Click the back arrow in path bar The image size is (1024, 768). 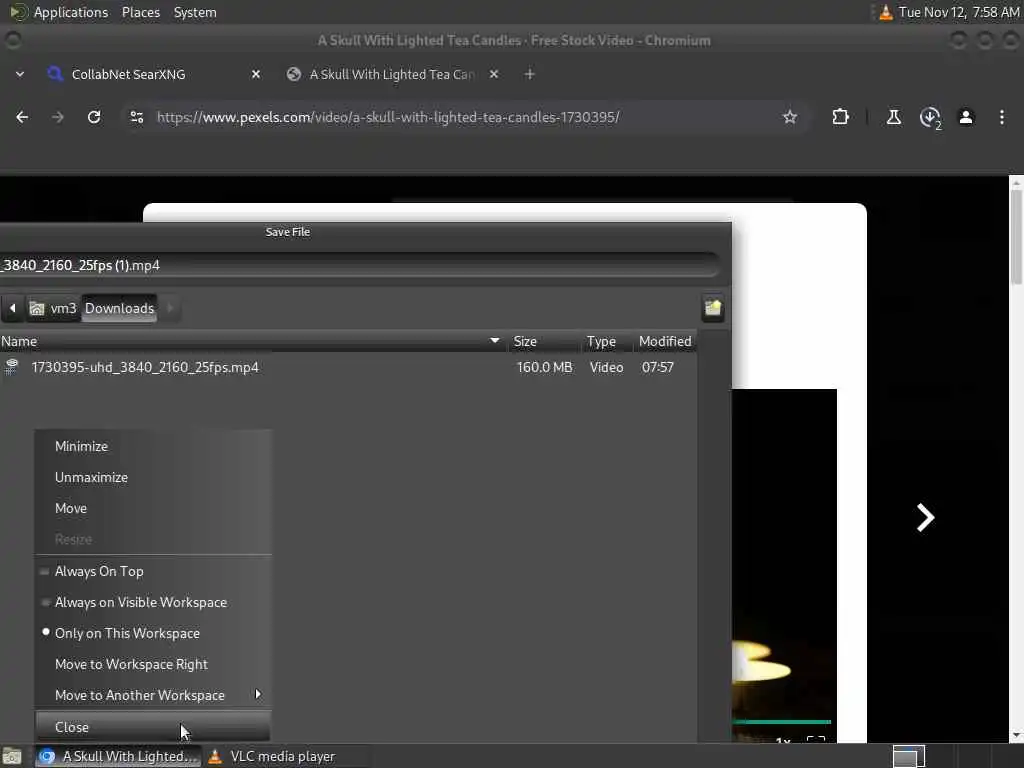(12, 308)
